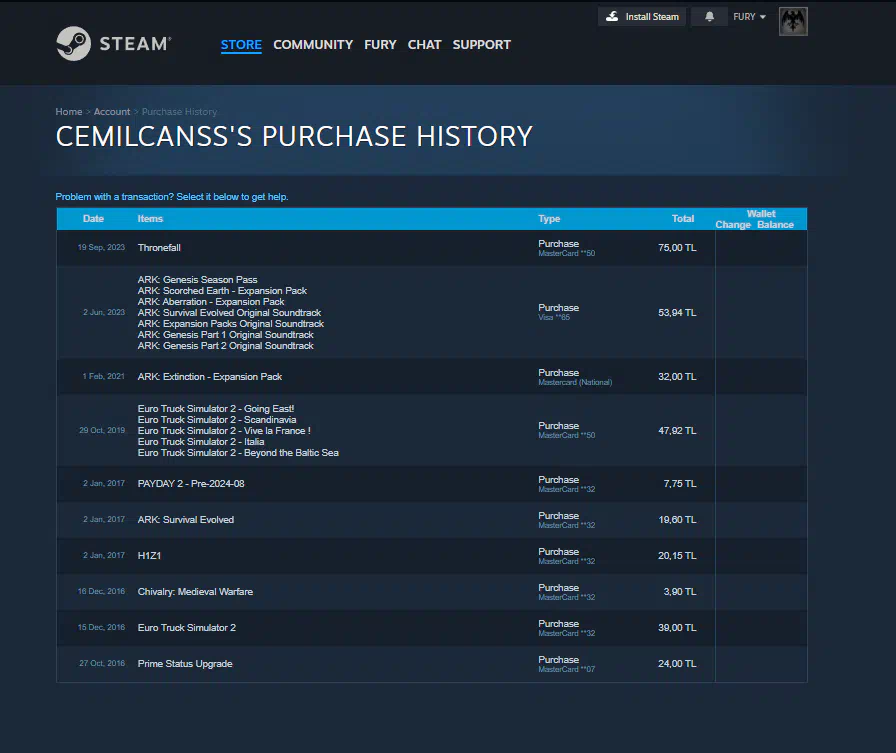Click the CEMILCANSS'S PURCHASE HISTORY heading
Screen dimensions: 896x753
click(294, 137)
